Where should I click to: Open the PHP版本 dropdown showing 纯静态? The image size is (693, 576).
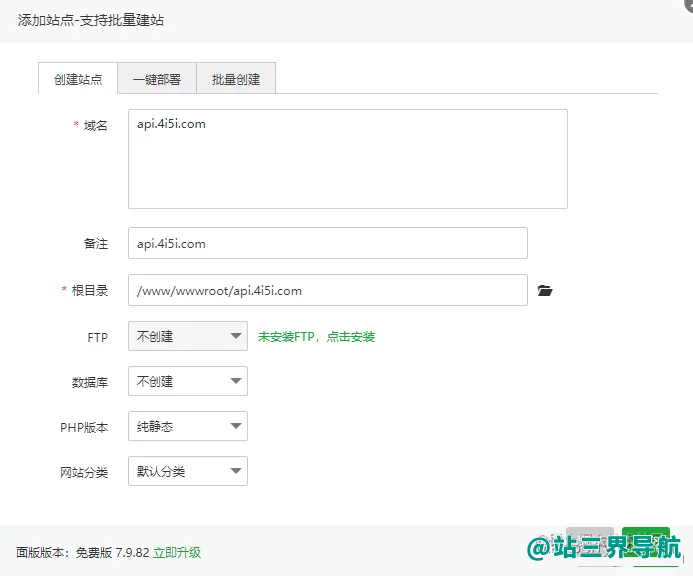188,426
